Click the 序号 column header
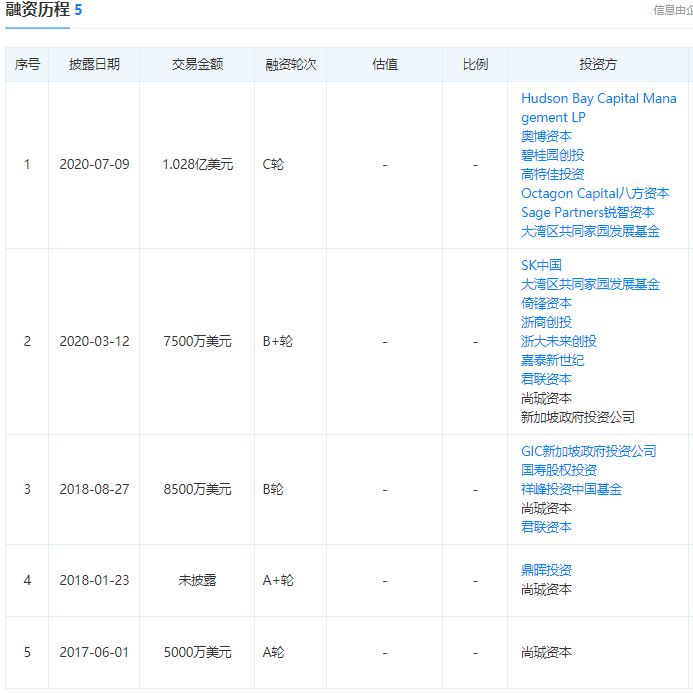This screenshot has height=693, width=693. pos(27,65)
